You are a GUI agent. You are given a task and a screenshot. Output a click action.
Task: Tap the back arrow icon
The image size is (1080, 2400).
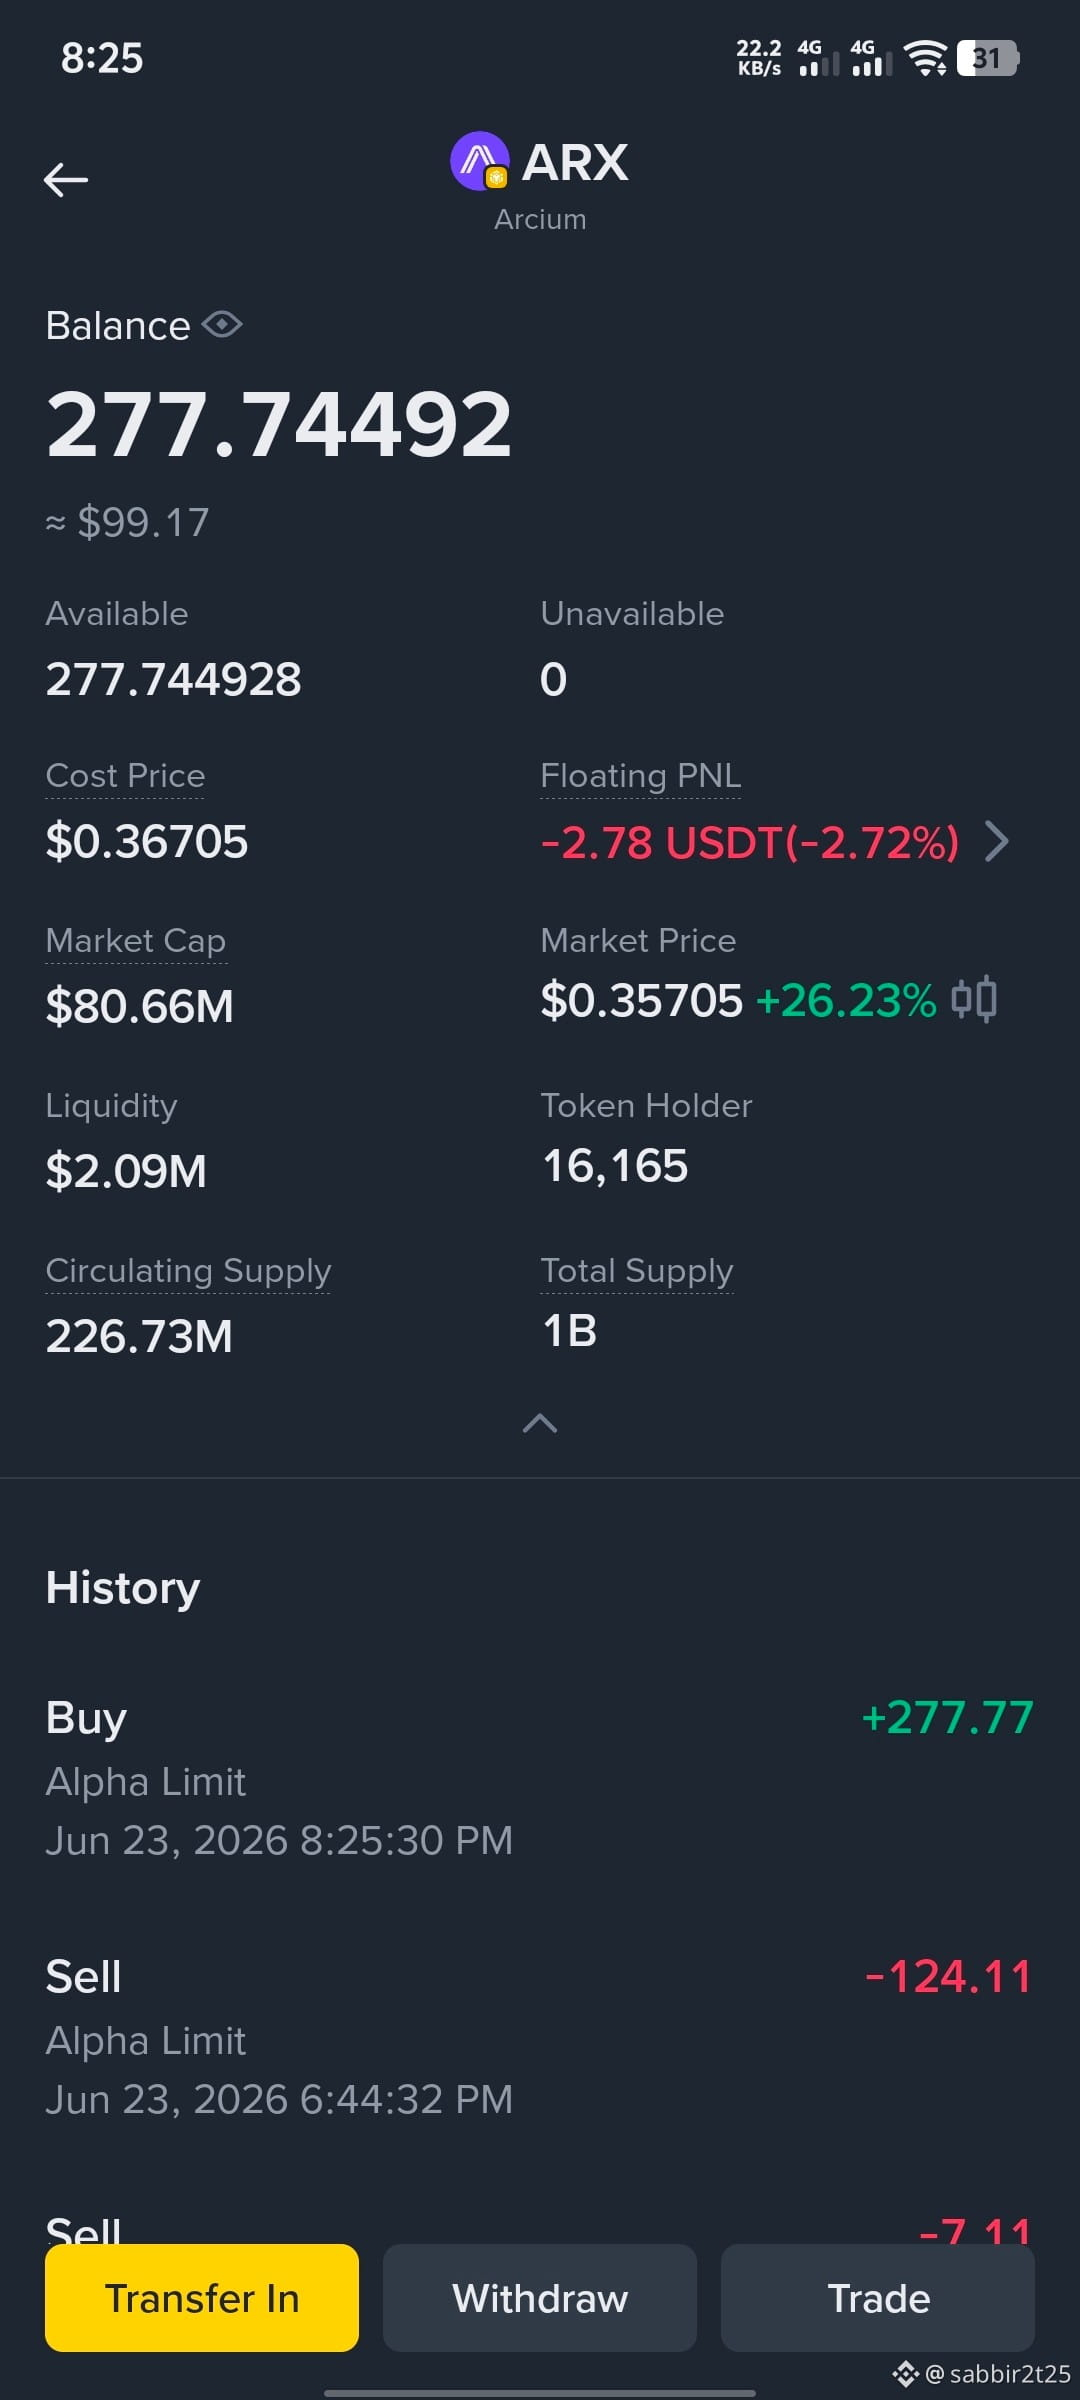point(66,180)
